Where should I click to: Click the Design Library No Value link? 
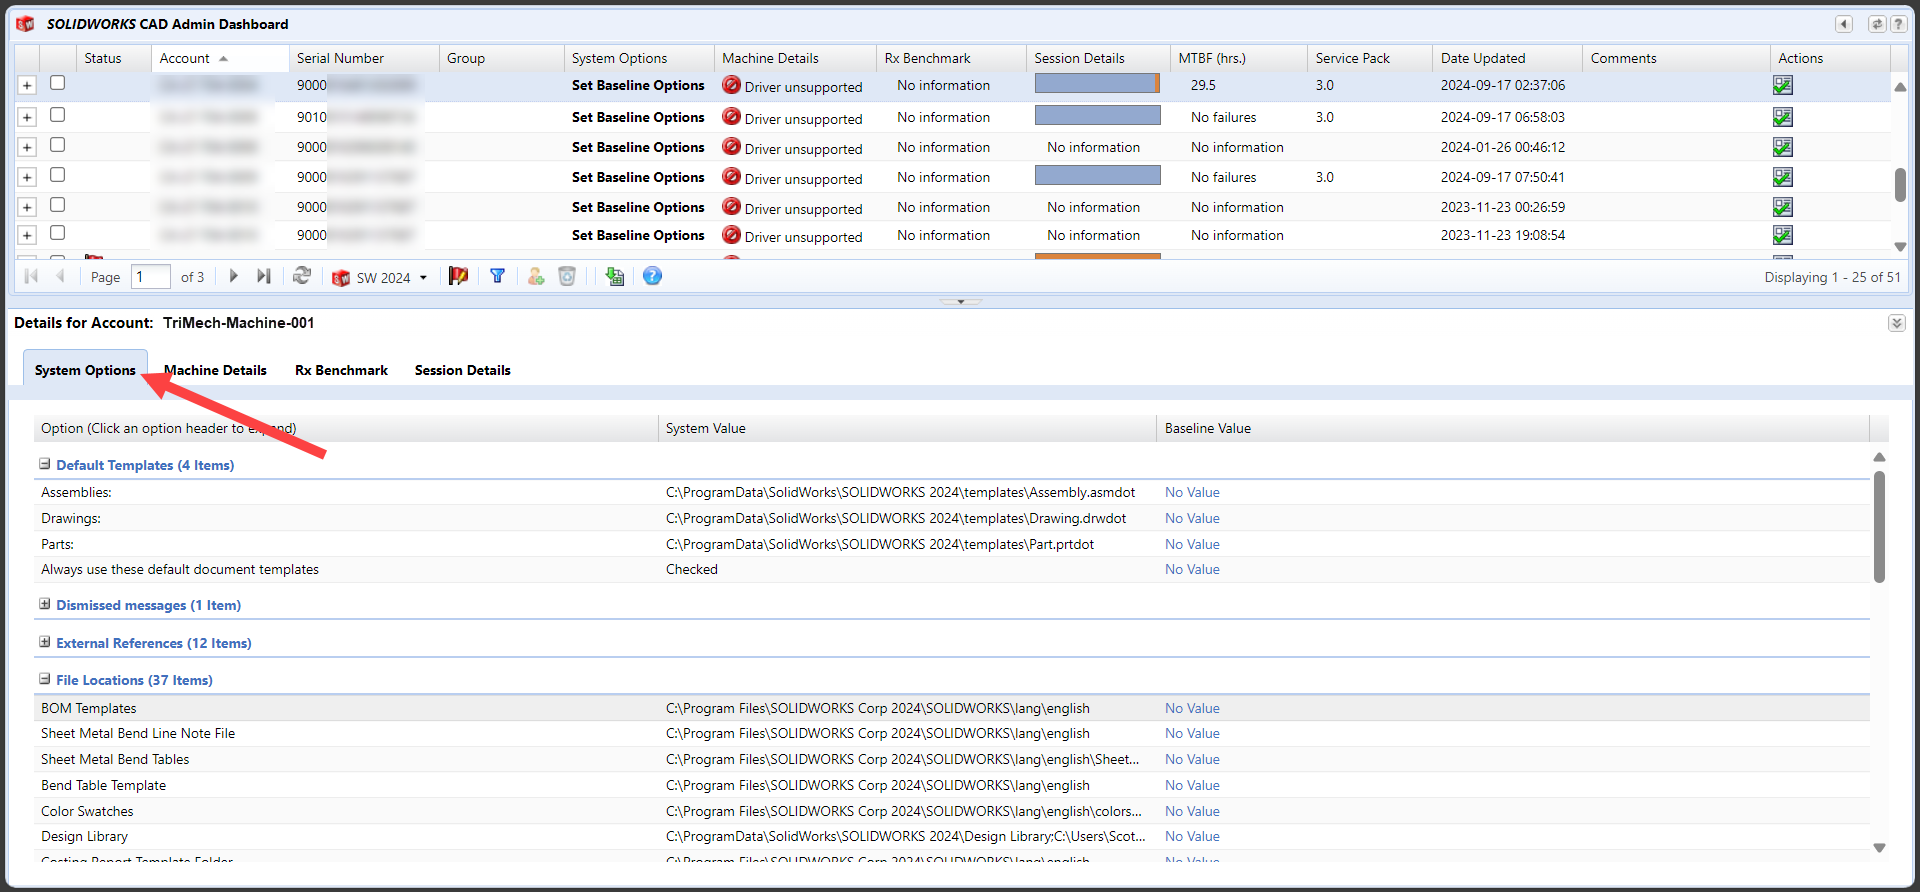click(1192, 836)
